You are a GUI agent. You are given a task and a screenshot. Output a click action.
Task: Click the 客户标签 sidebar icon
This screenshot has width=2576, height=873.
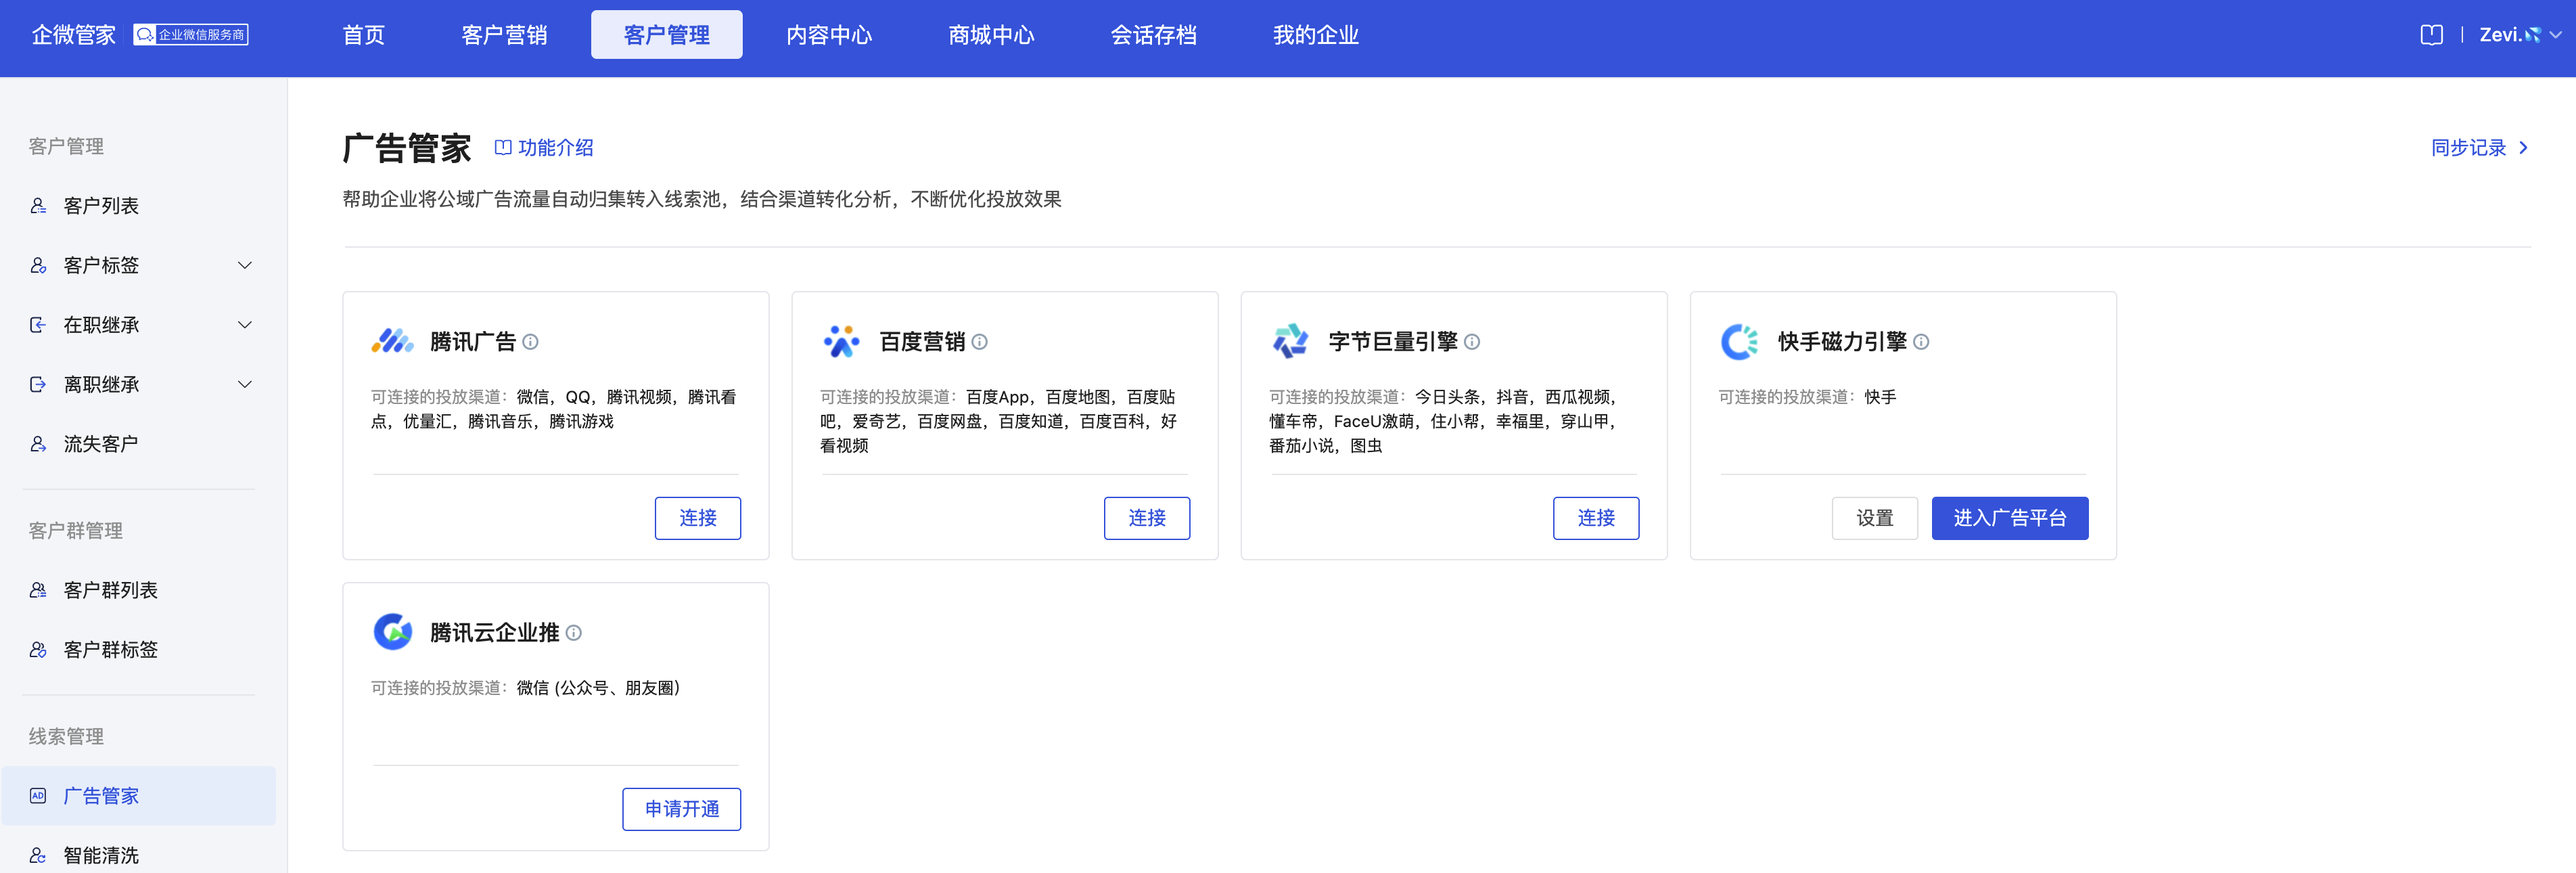click(x=38, y=265)
